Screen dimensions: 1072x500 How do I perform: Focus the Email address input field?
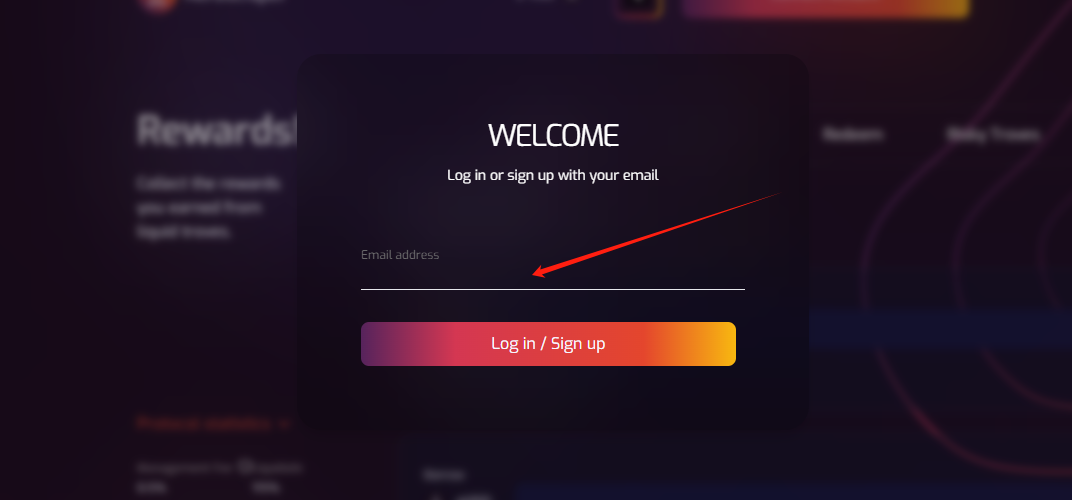[x=552, y=274]
